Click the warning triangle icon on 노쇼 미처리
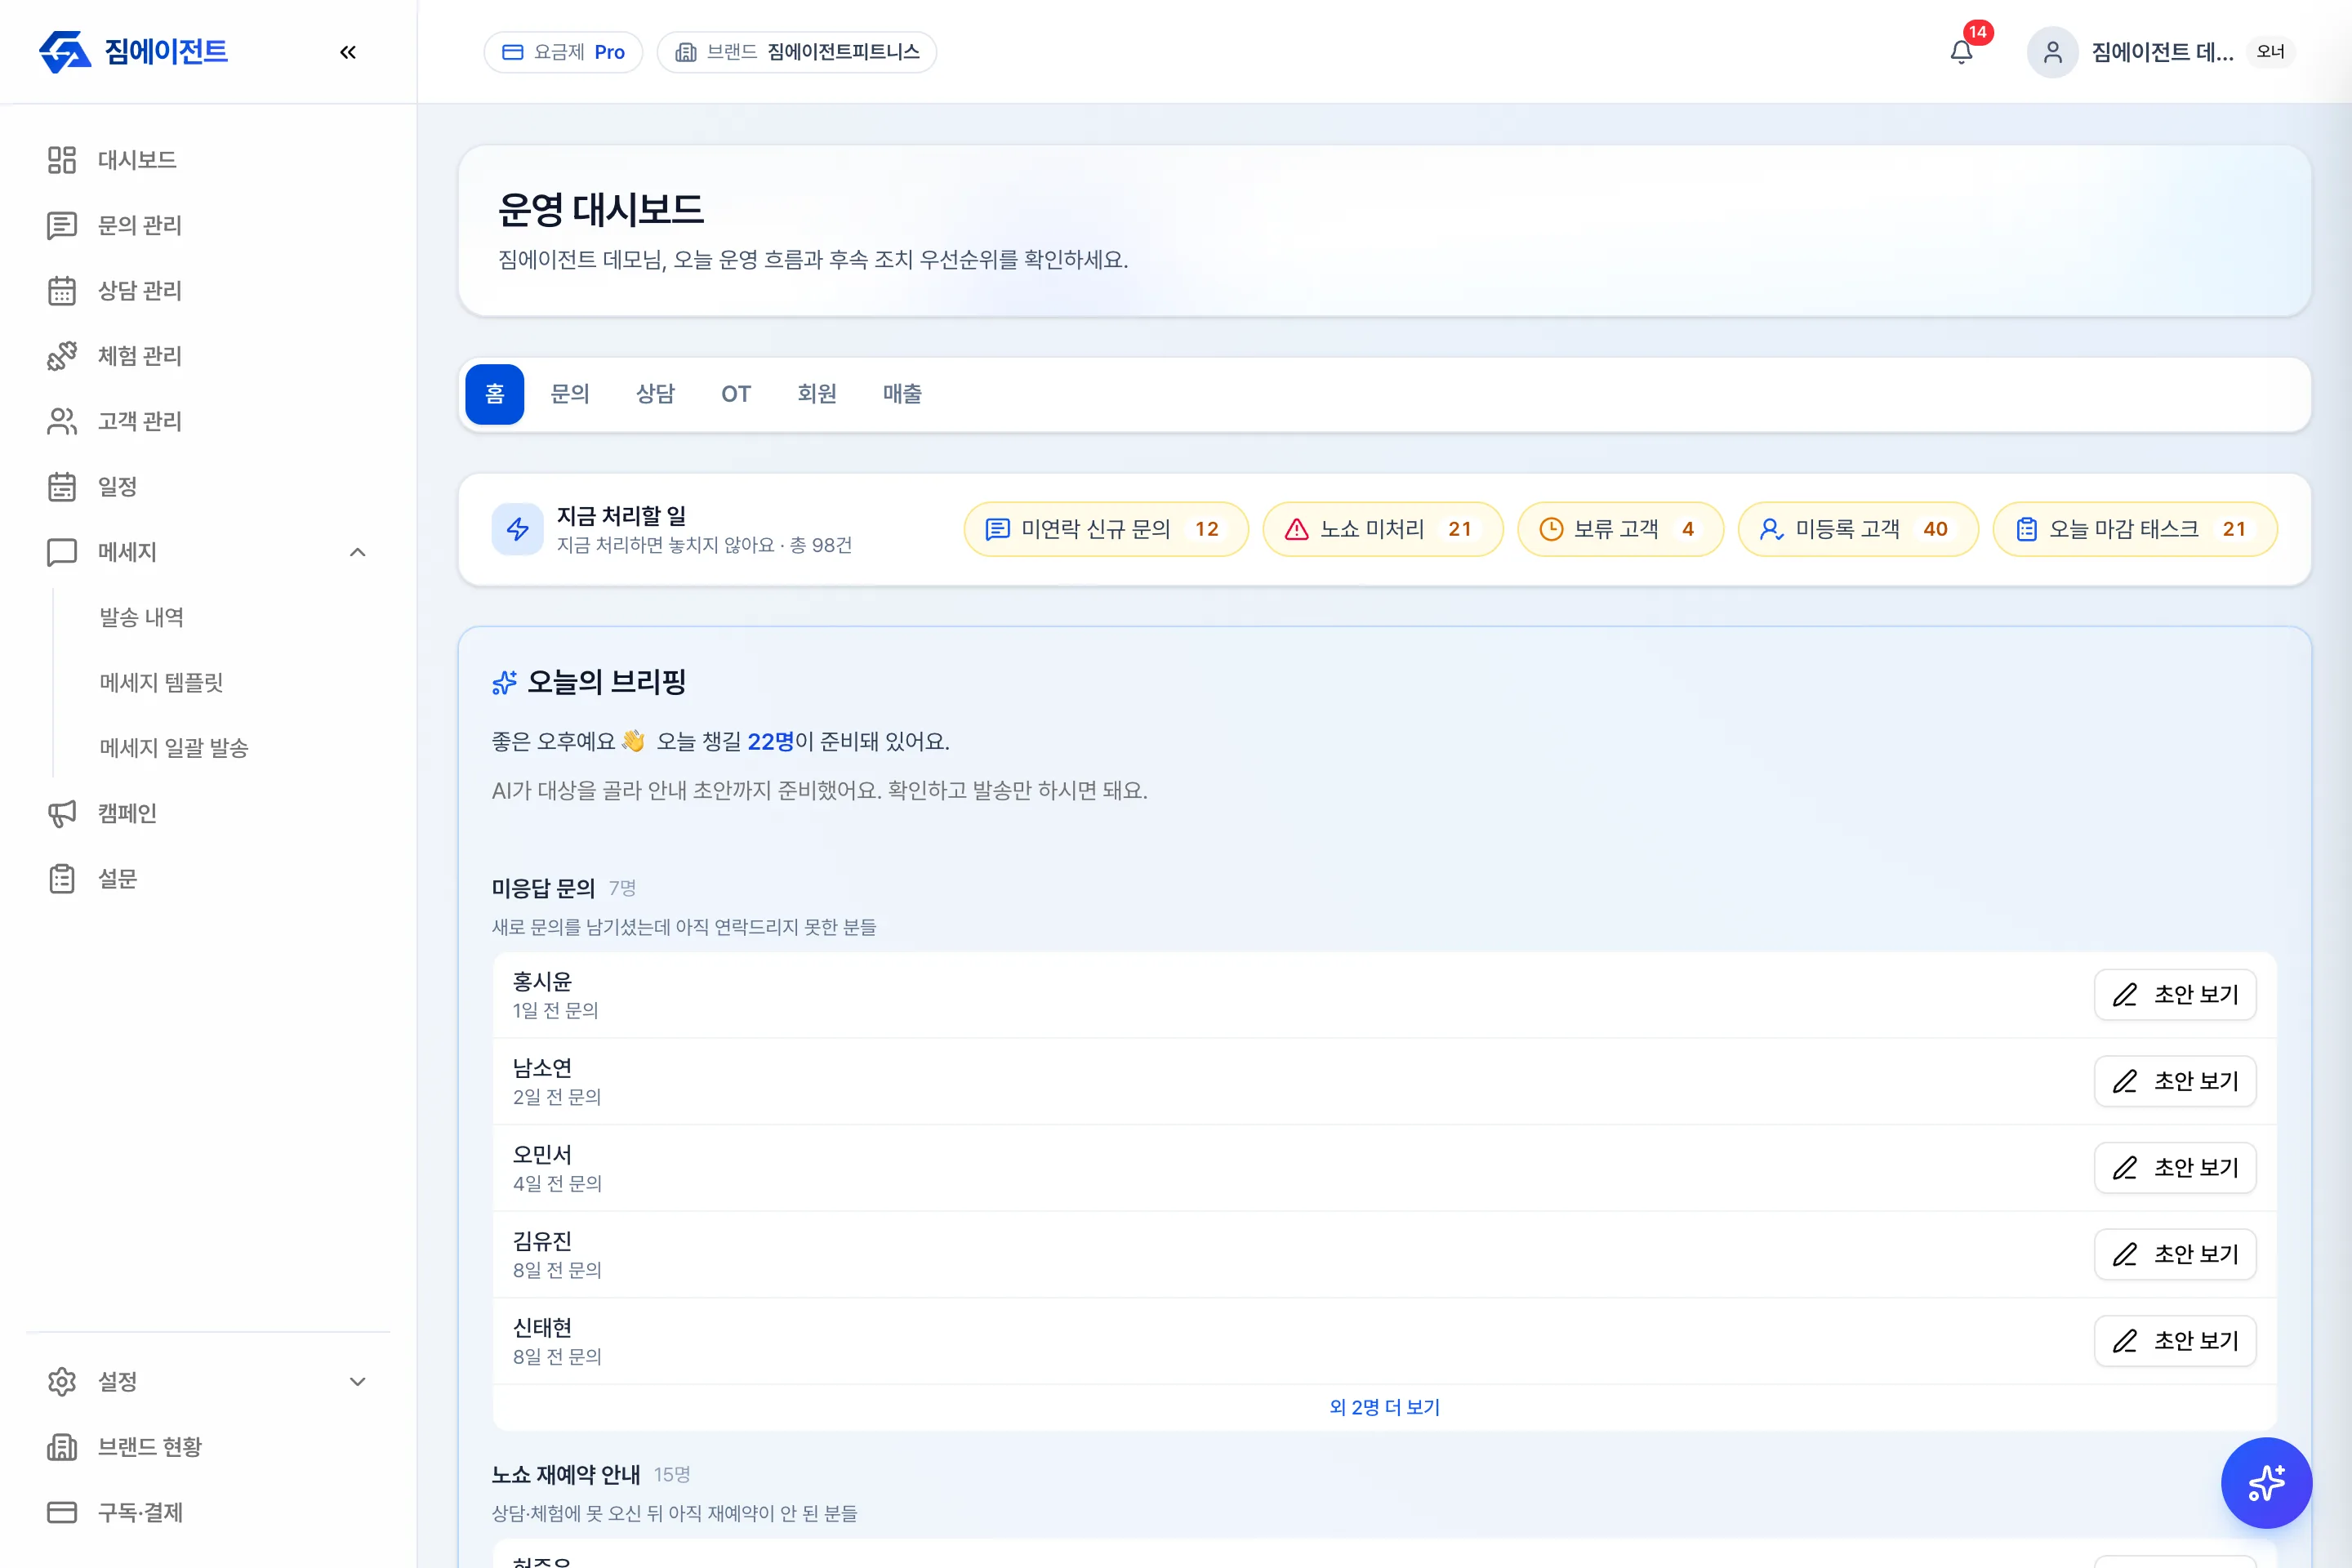Screen dimensions: 2352x1568 [1296, 529]
